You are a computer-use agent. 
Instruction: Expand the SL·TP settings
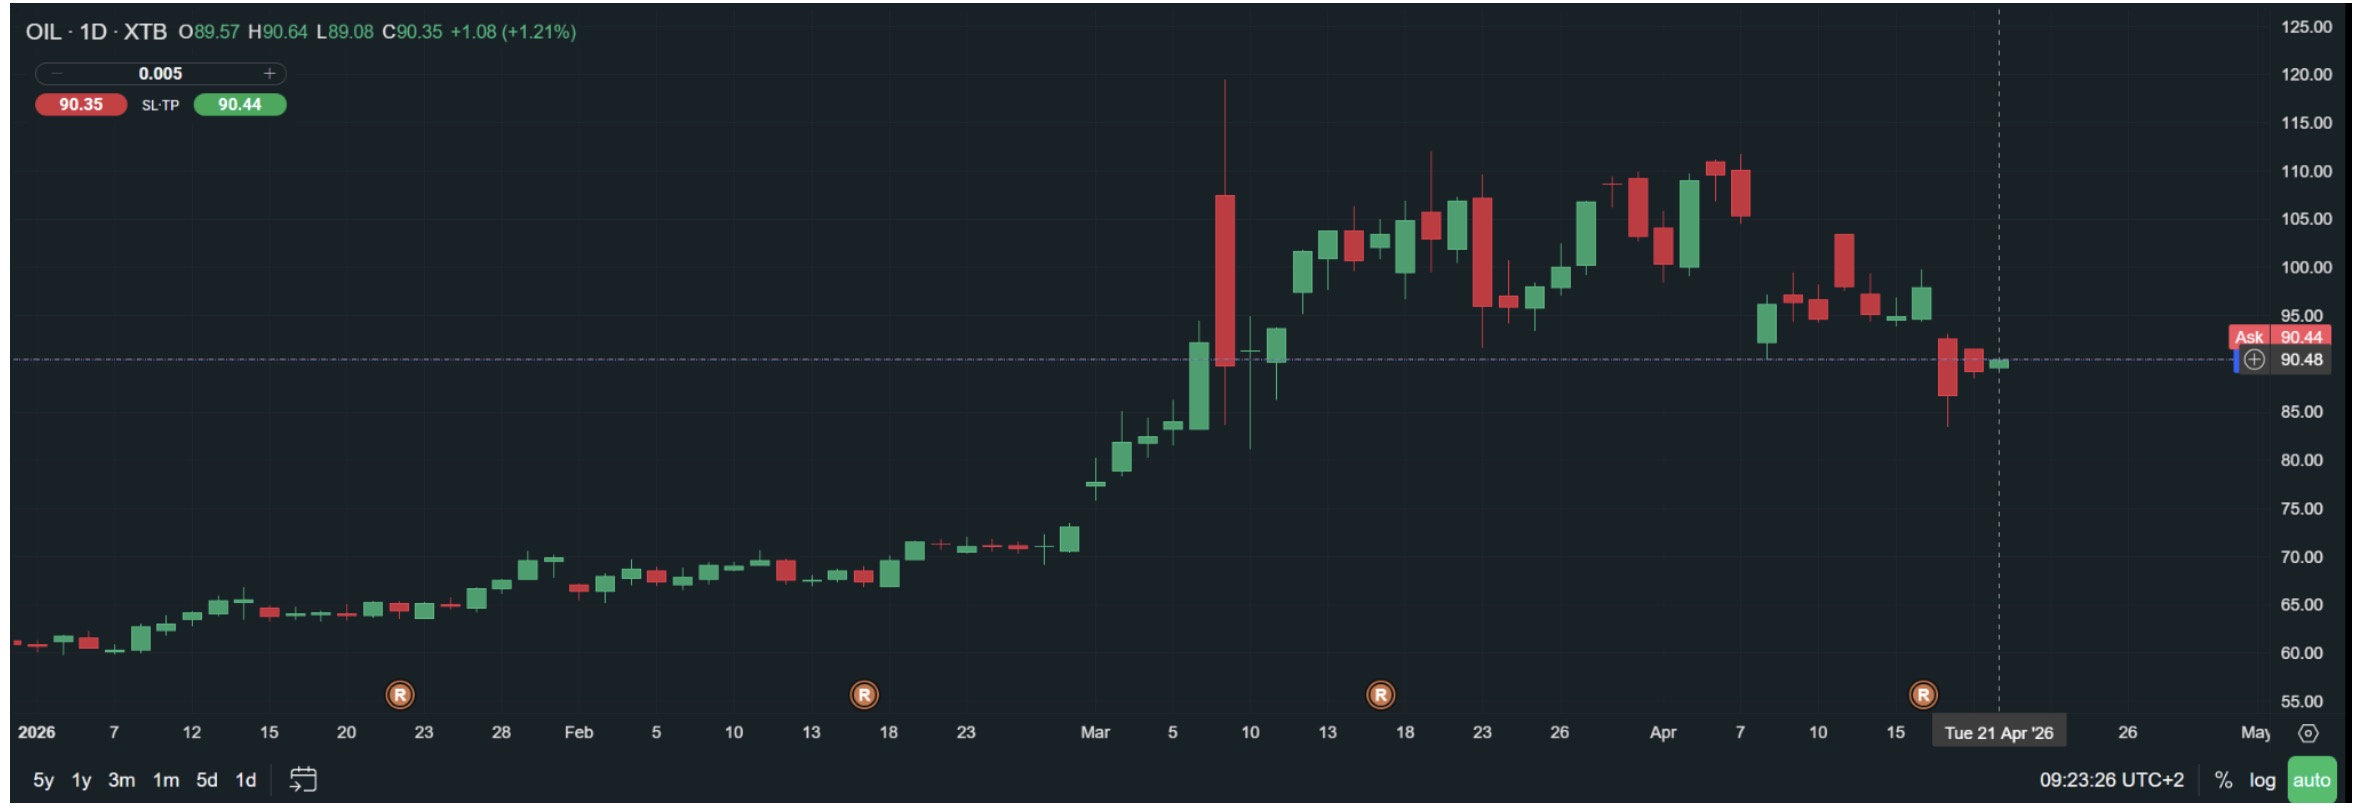[160, 105]
